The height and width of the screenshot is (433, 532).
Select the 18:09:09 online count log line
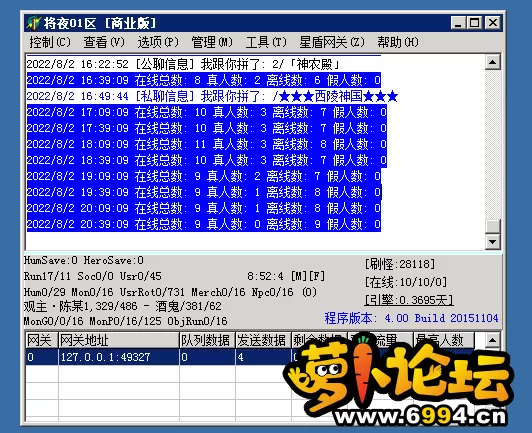click(207, 144)
